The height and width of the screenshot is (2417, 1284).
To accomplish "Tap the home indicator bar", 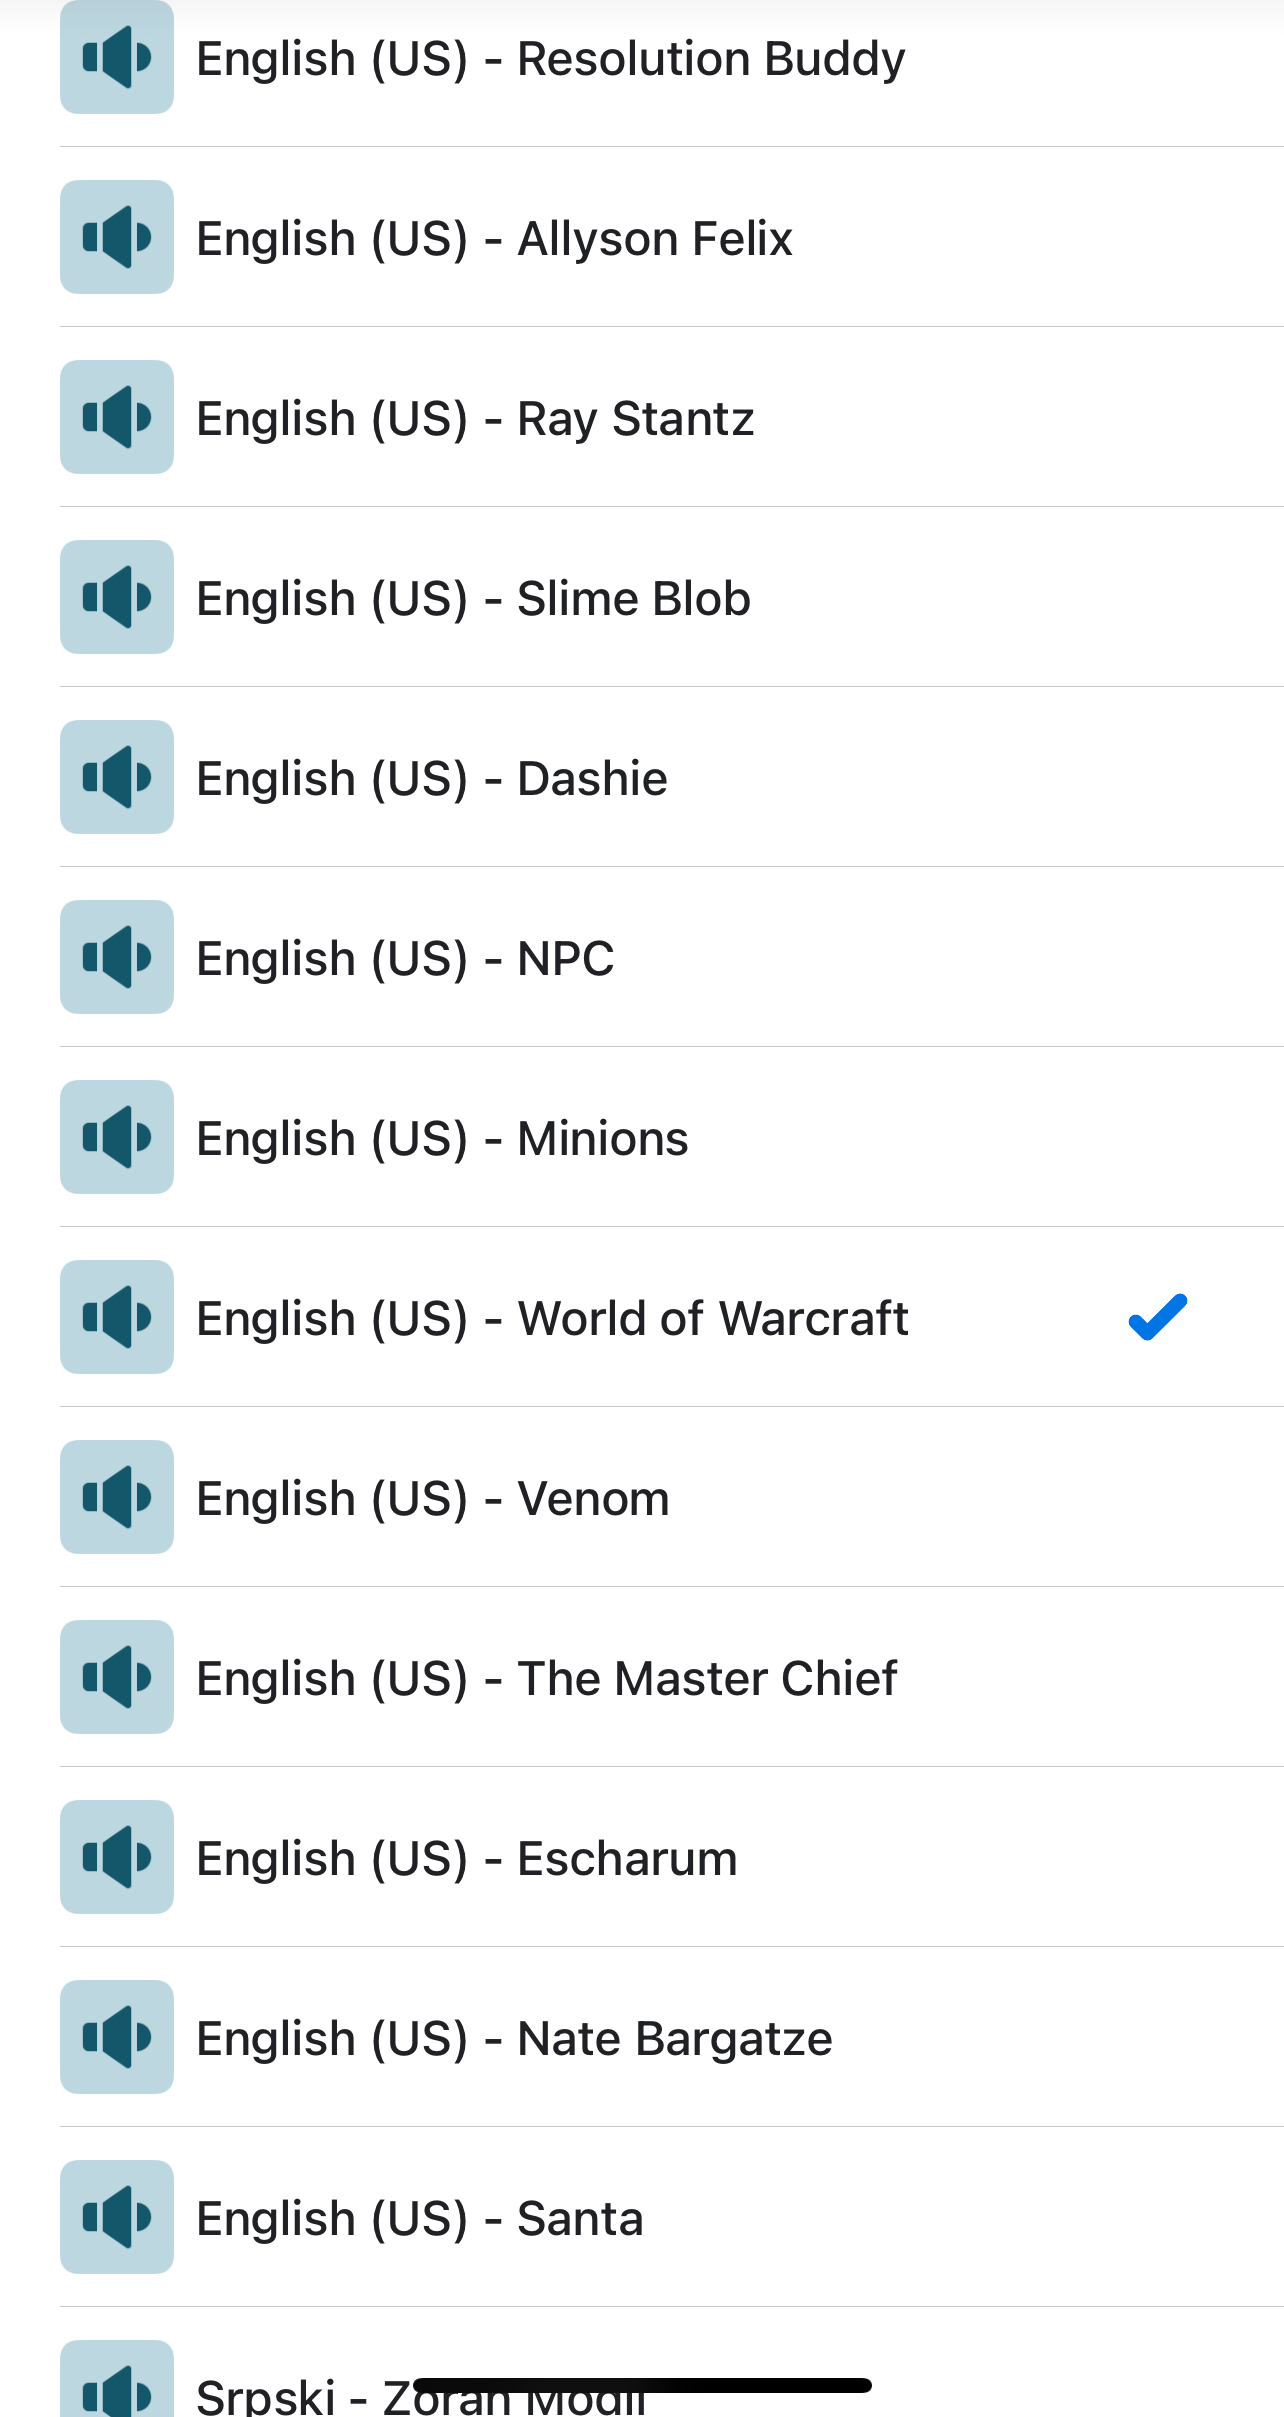I will (642, 2386).
